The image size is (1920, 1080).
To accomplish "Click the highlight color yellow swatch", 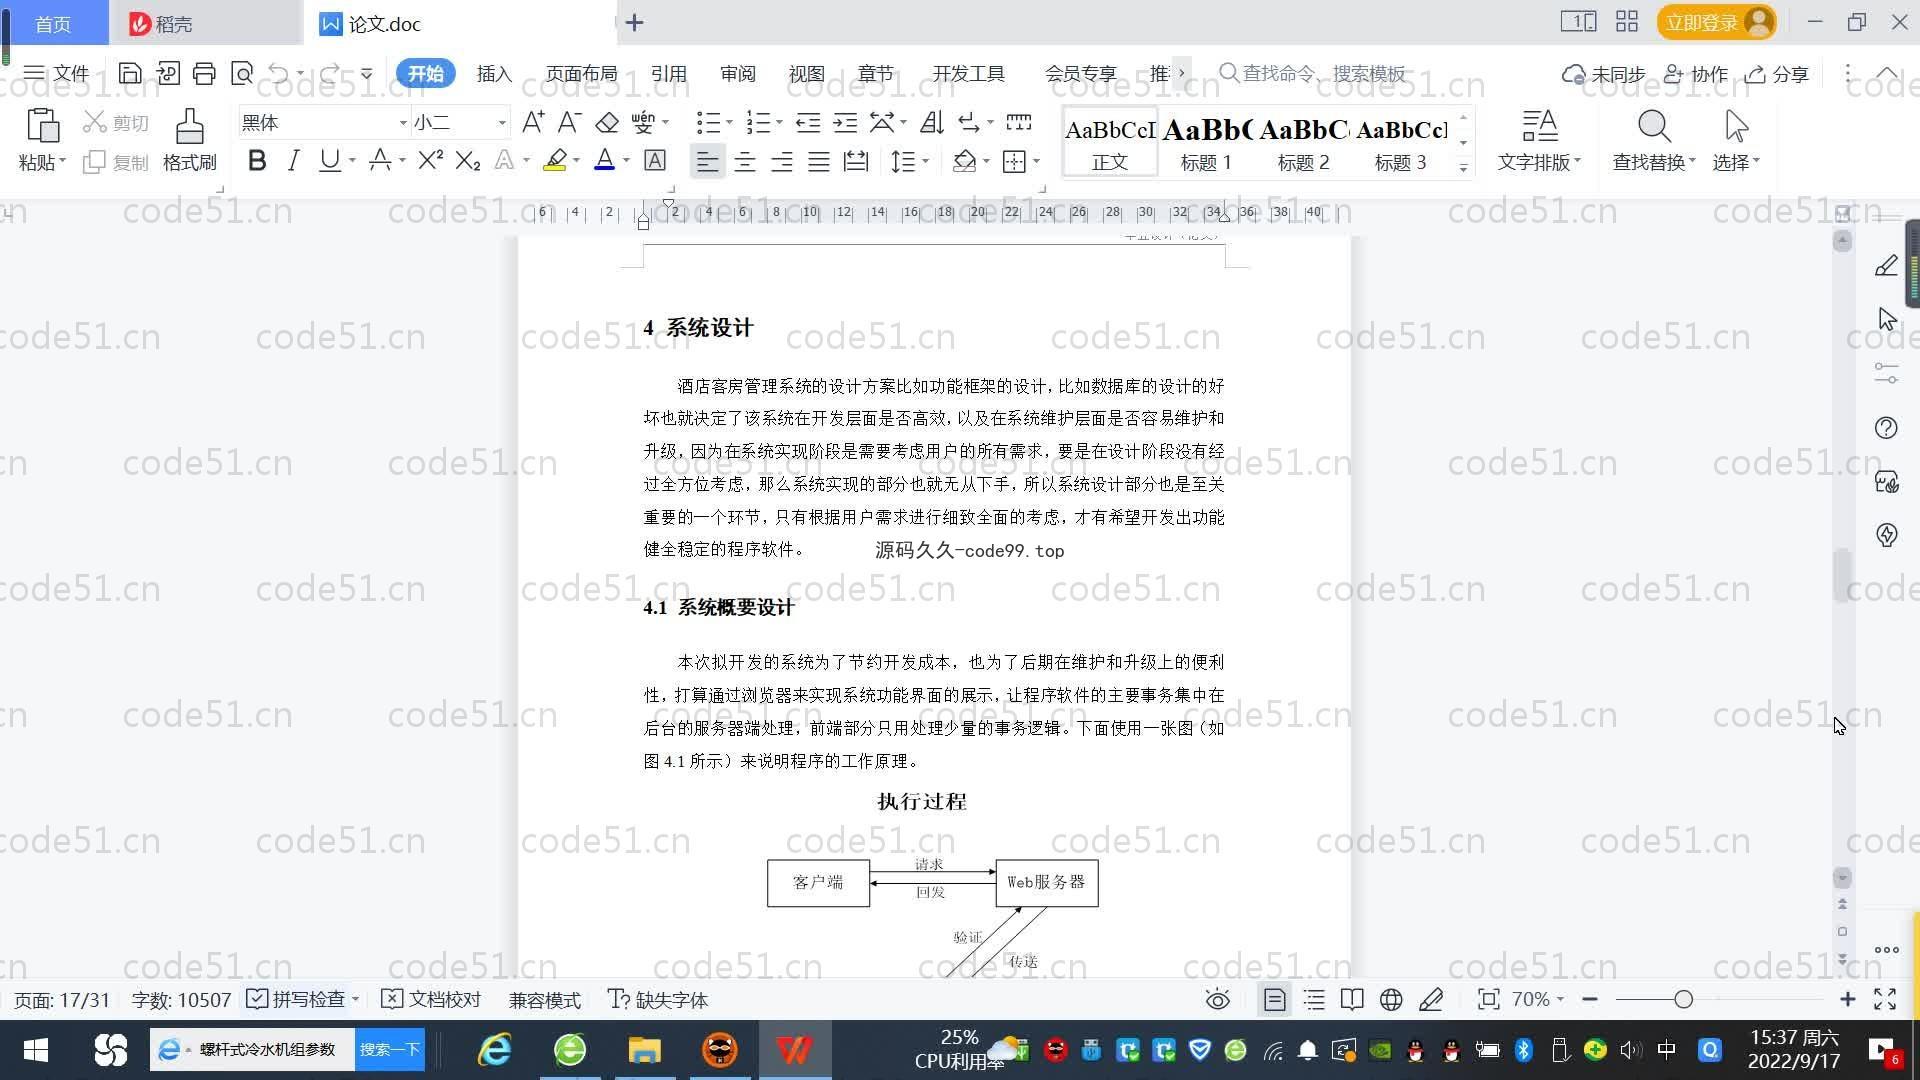I will [x=555, y=160].
